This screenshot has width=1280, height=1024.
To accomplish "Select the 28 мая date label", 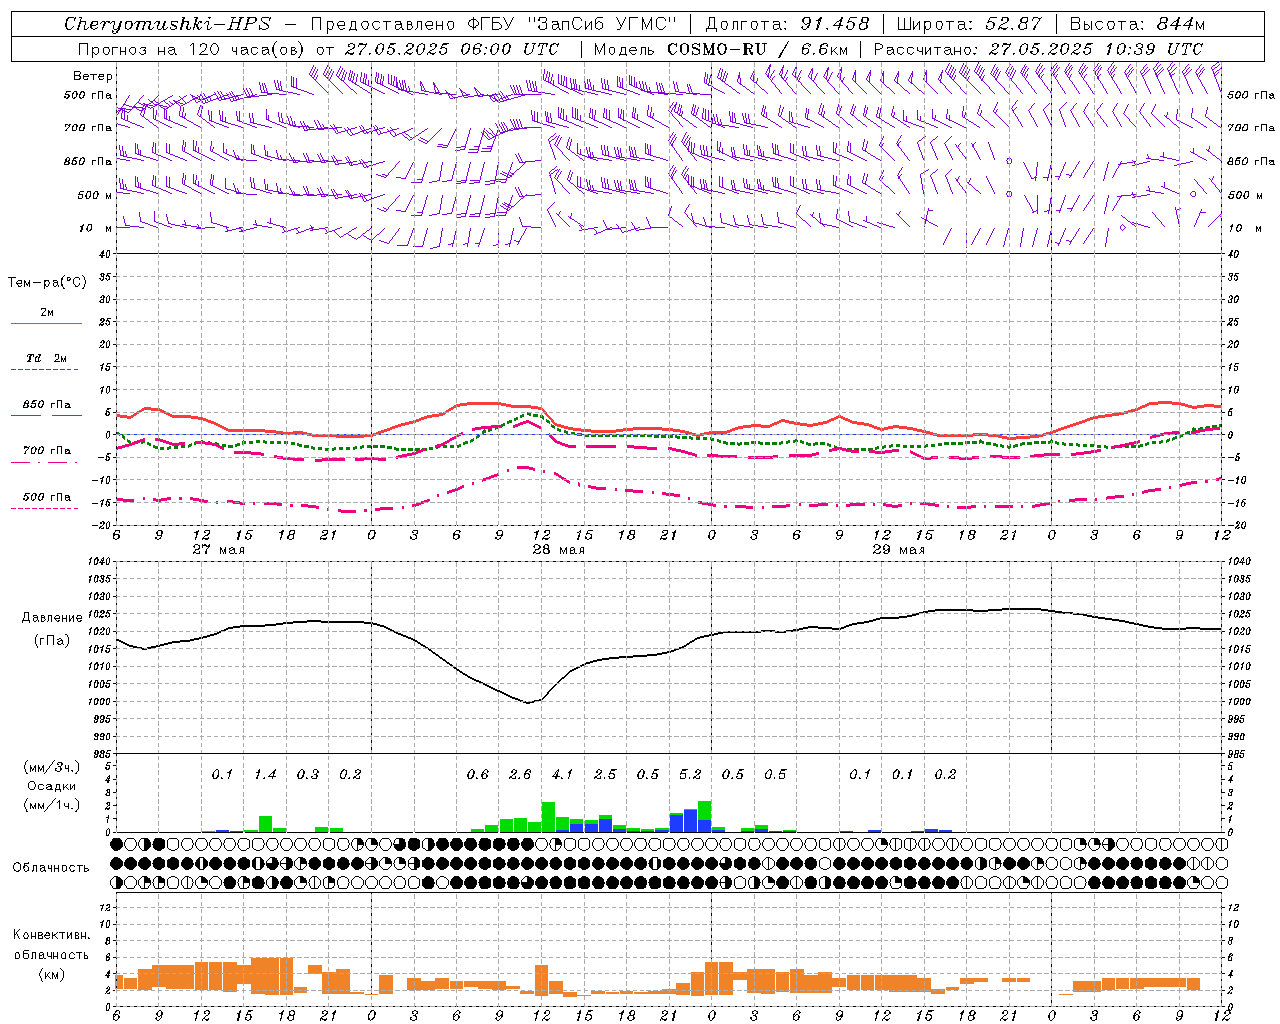I will click(559, 550).
